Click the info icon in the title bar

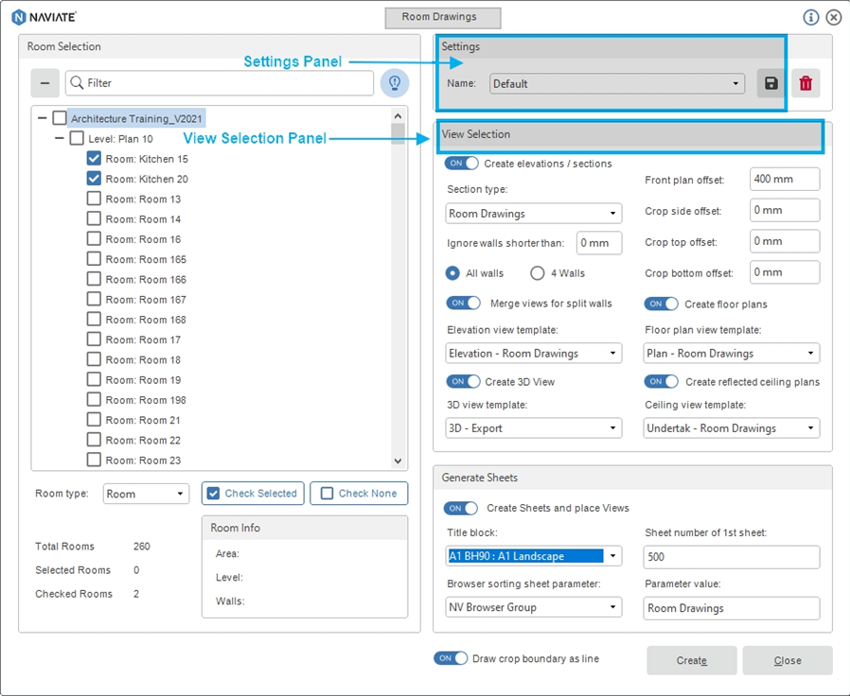[811, 17]
